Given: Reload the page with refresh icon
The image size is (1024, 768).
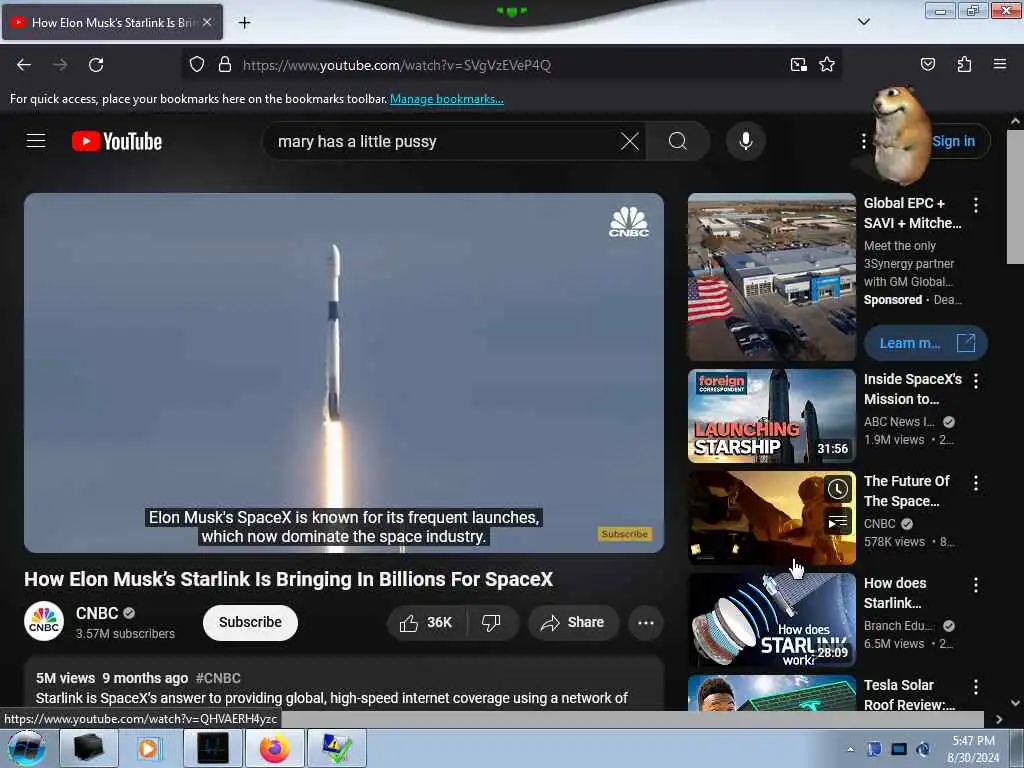Looking at the screenshot, I should (96, 65).
